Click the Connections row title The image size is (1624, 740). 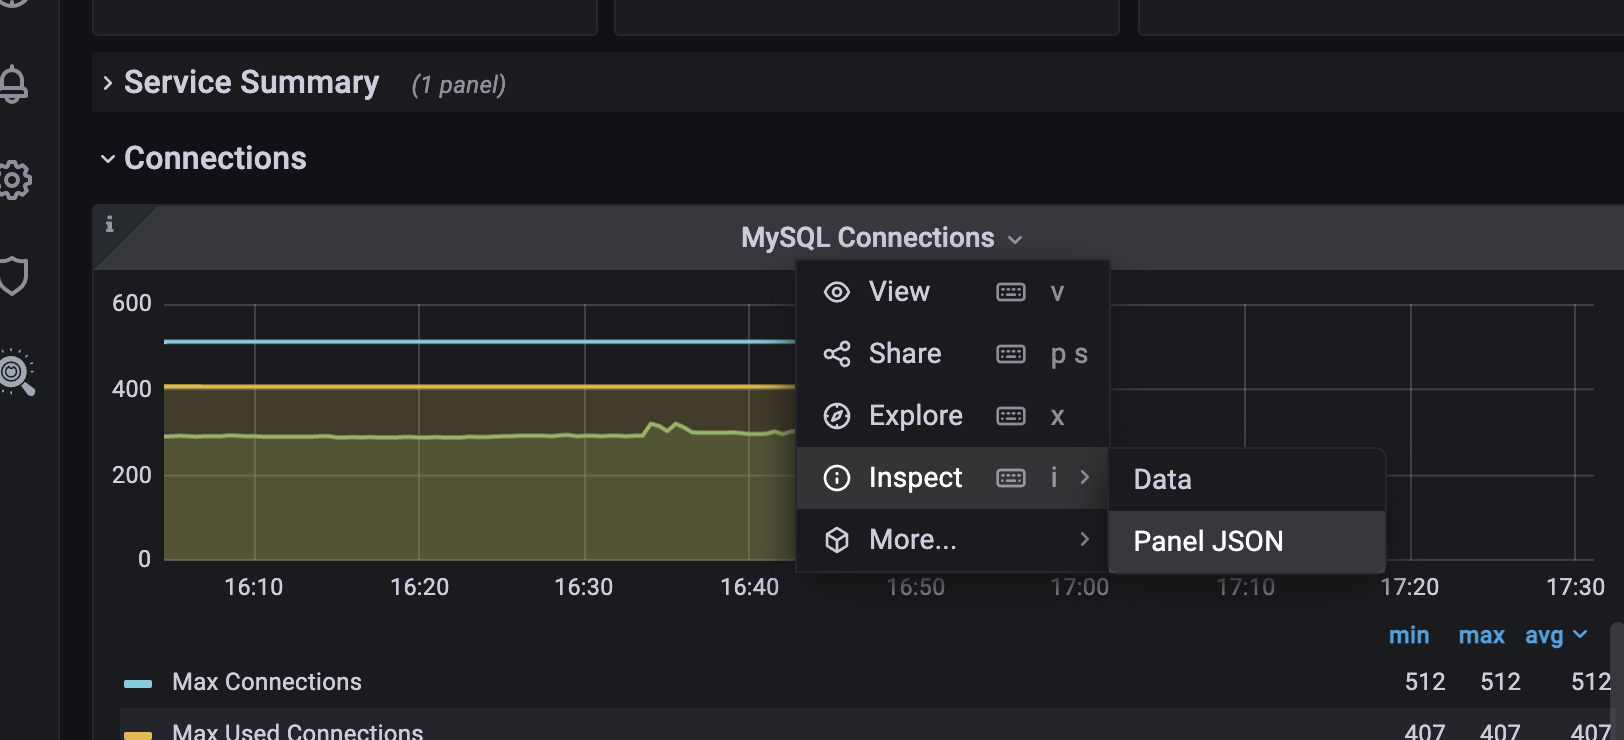(x=215, y=158)
